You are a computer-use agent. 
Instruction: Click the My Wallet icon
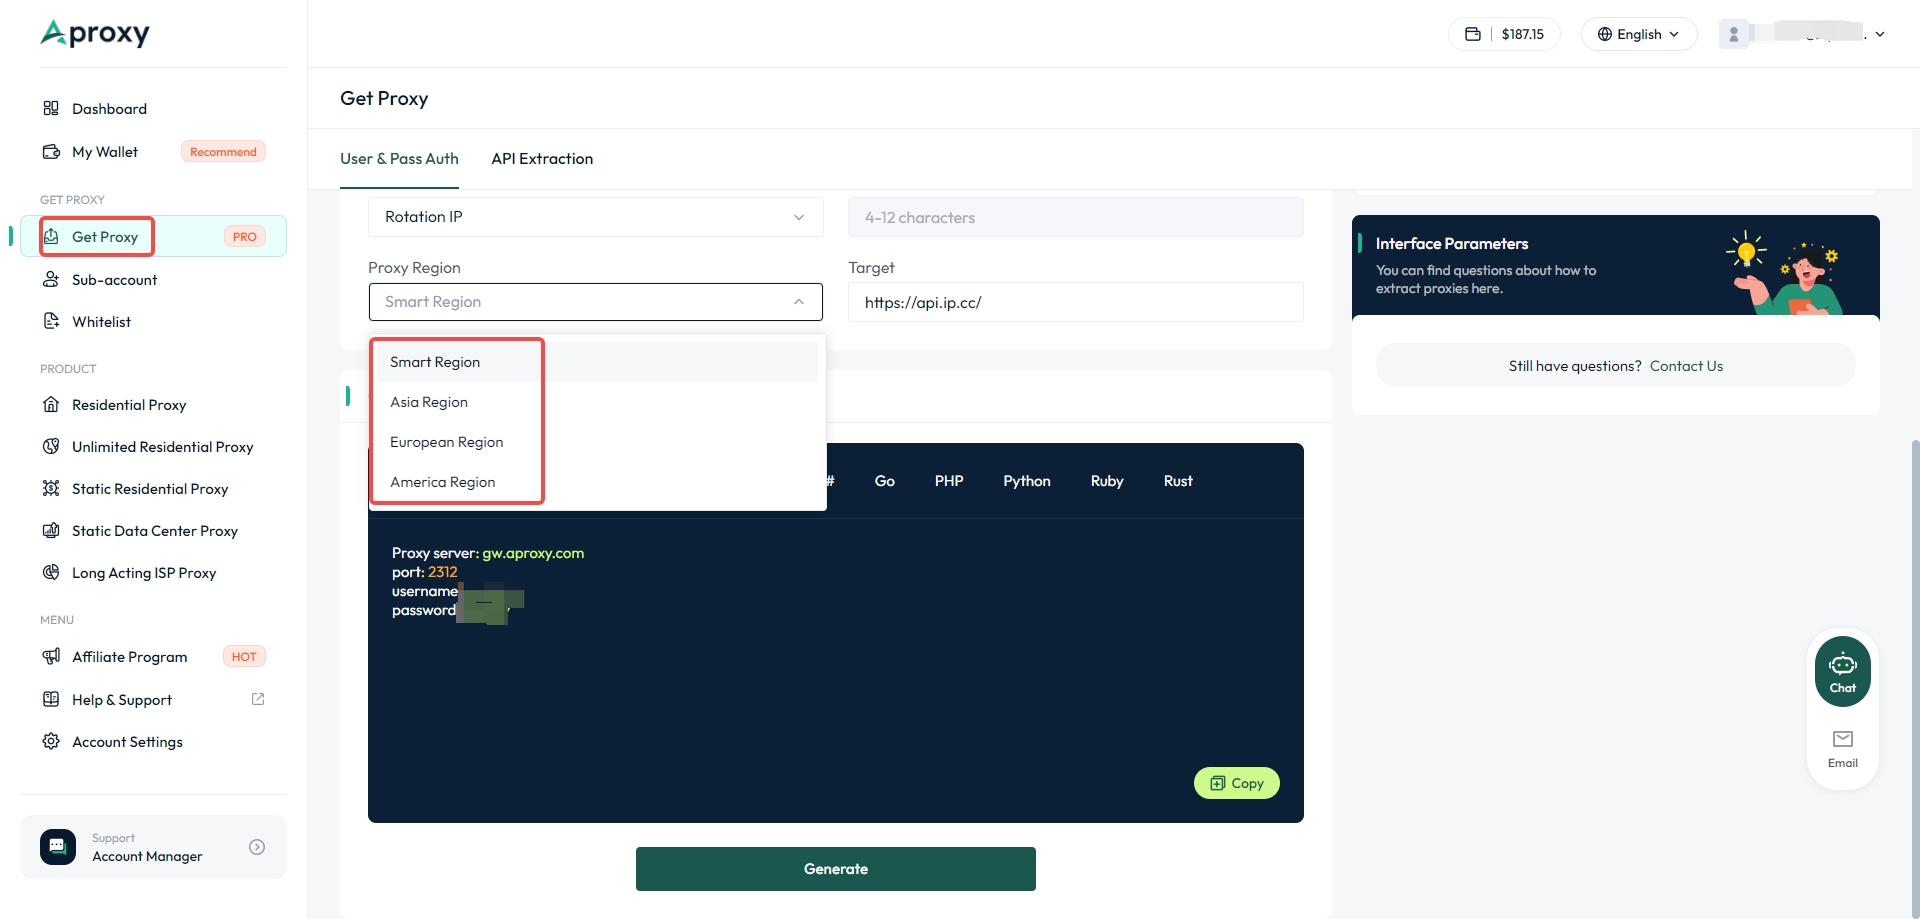coord(51,152)
